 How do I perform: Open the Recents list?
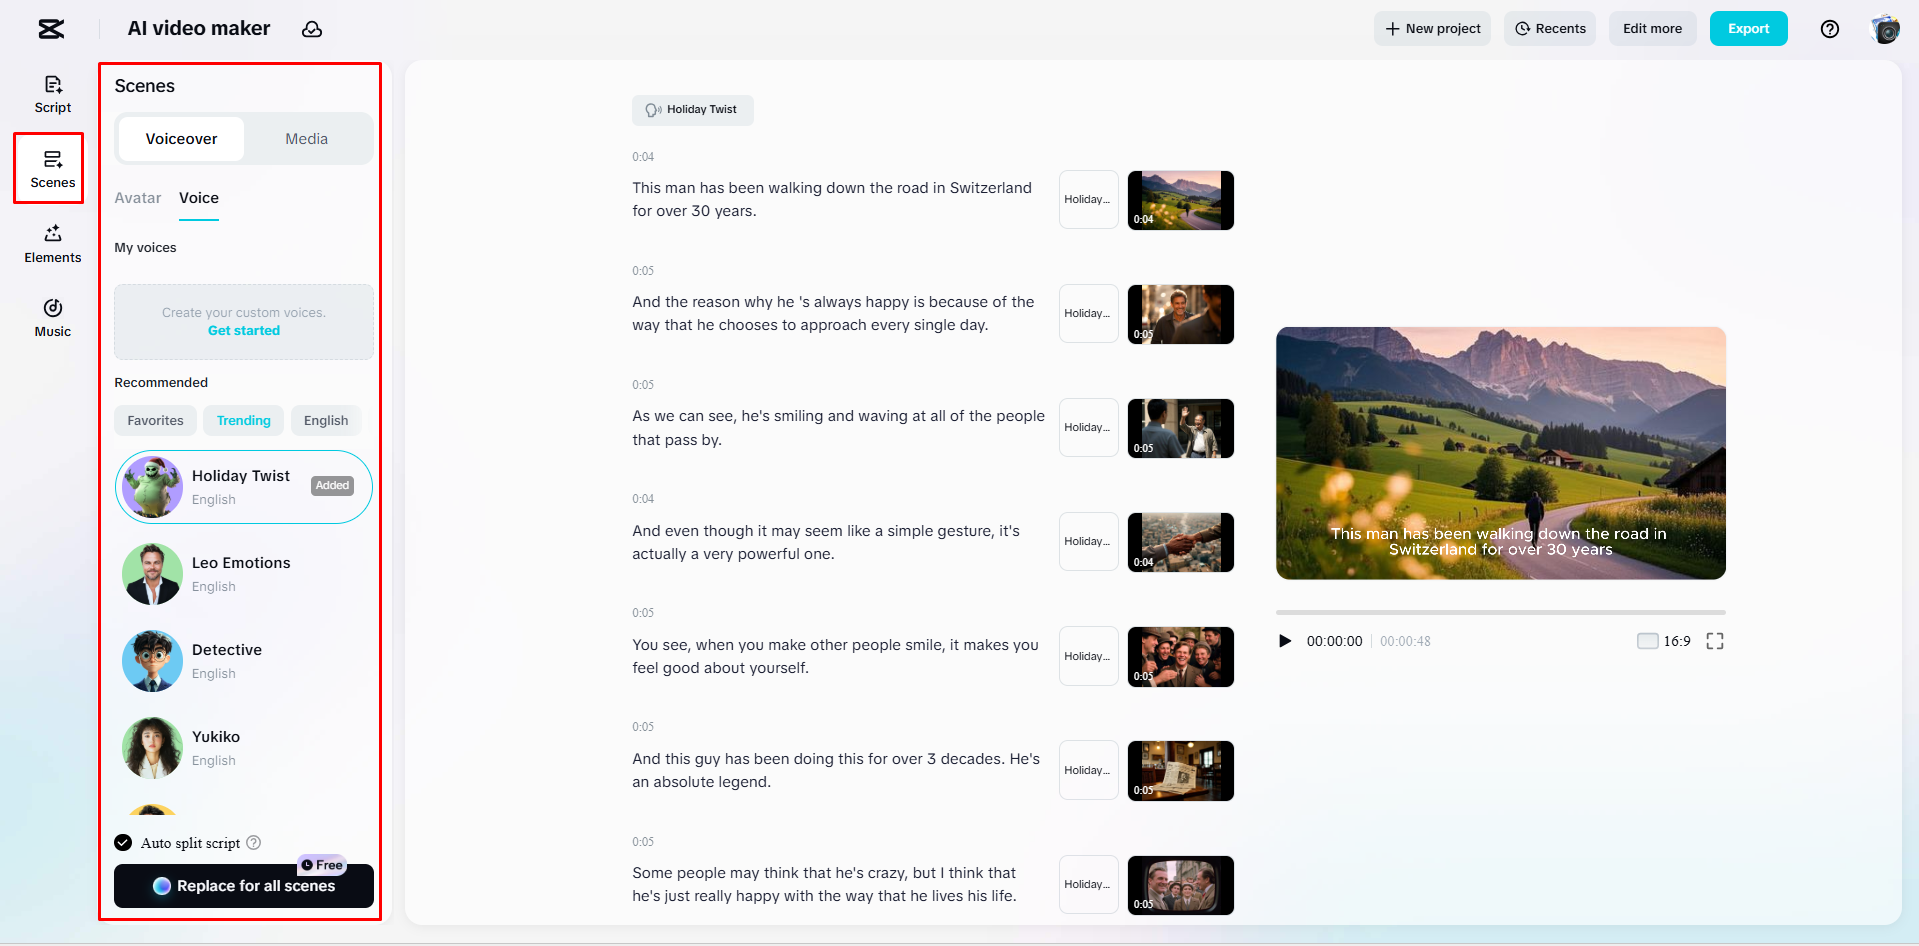(1550, 29)
